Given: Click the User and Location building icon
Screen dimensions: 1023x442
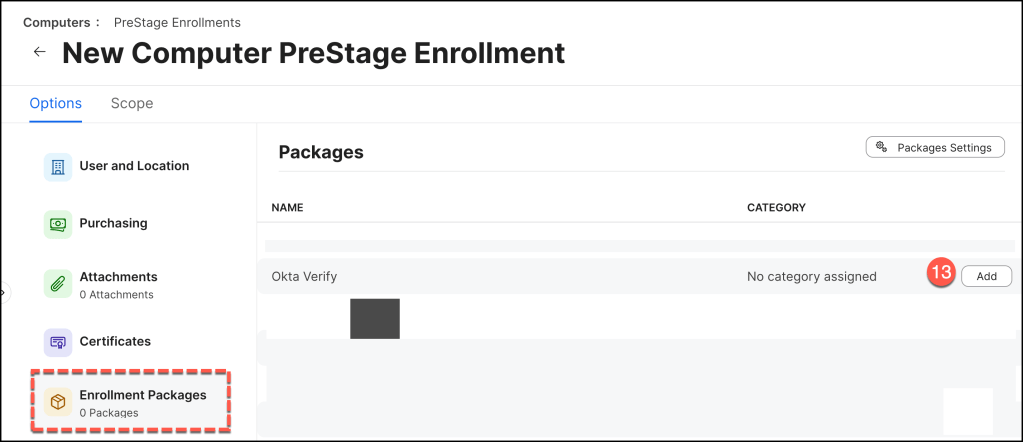Looking at the screenshot, I should 58,167.
